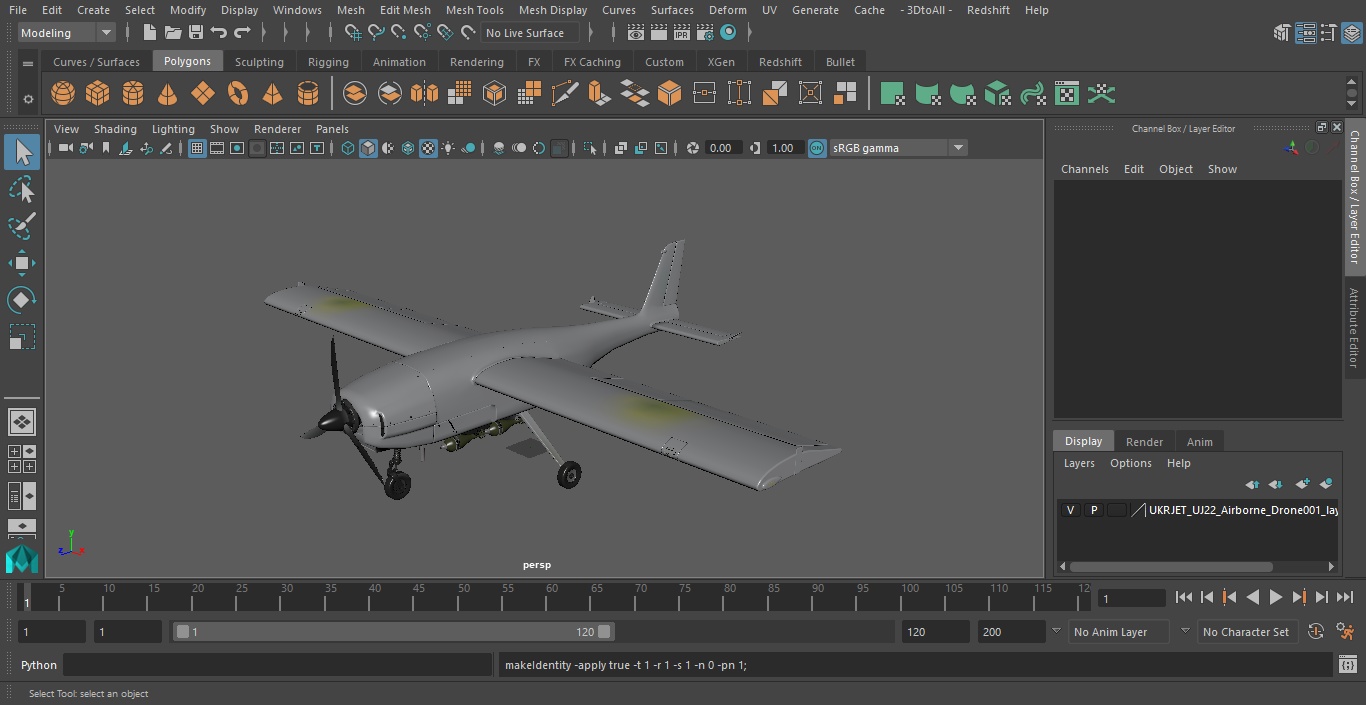Click the open scene folder icon
Screen dimensions: 1366x705
coord(173,33)
